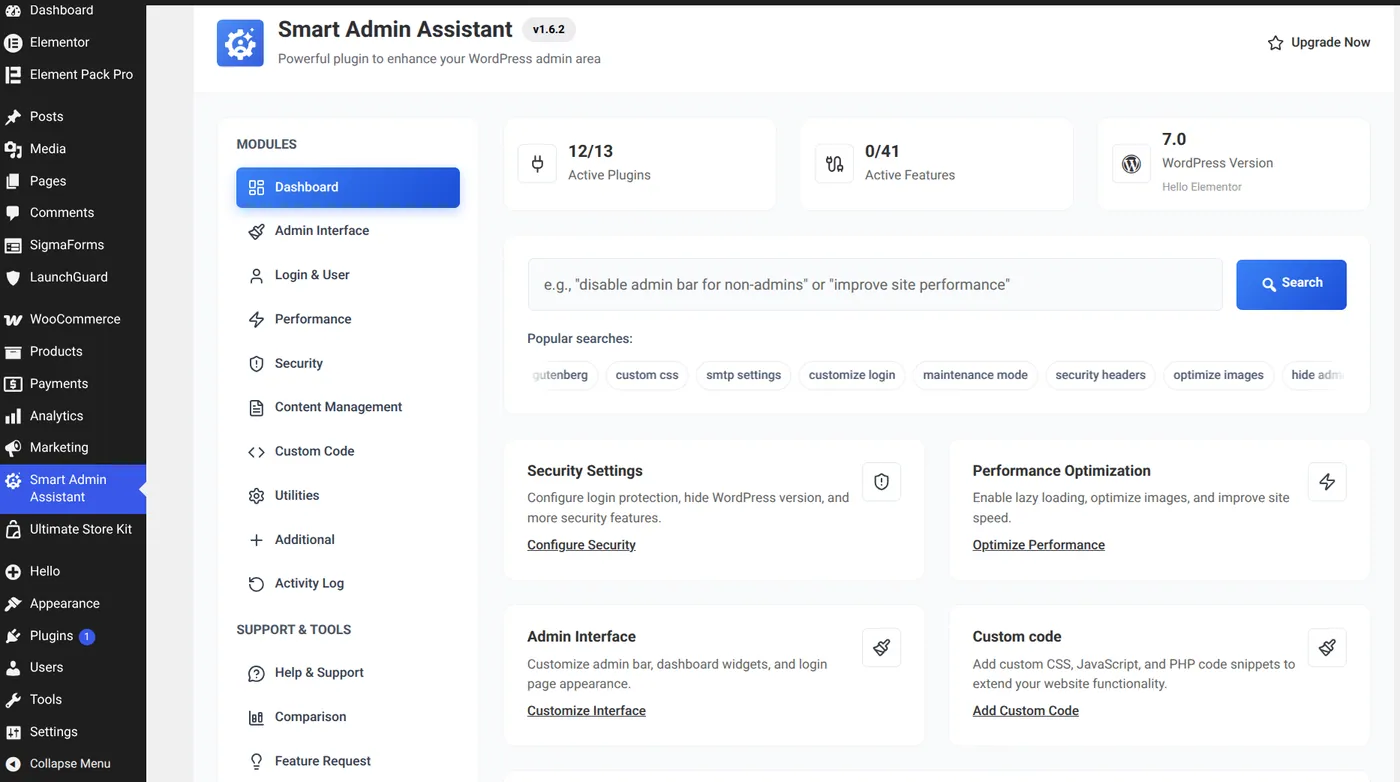Open the Performance module

click(348, 319)
